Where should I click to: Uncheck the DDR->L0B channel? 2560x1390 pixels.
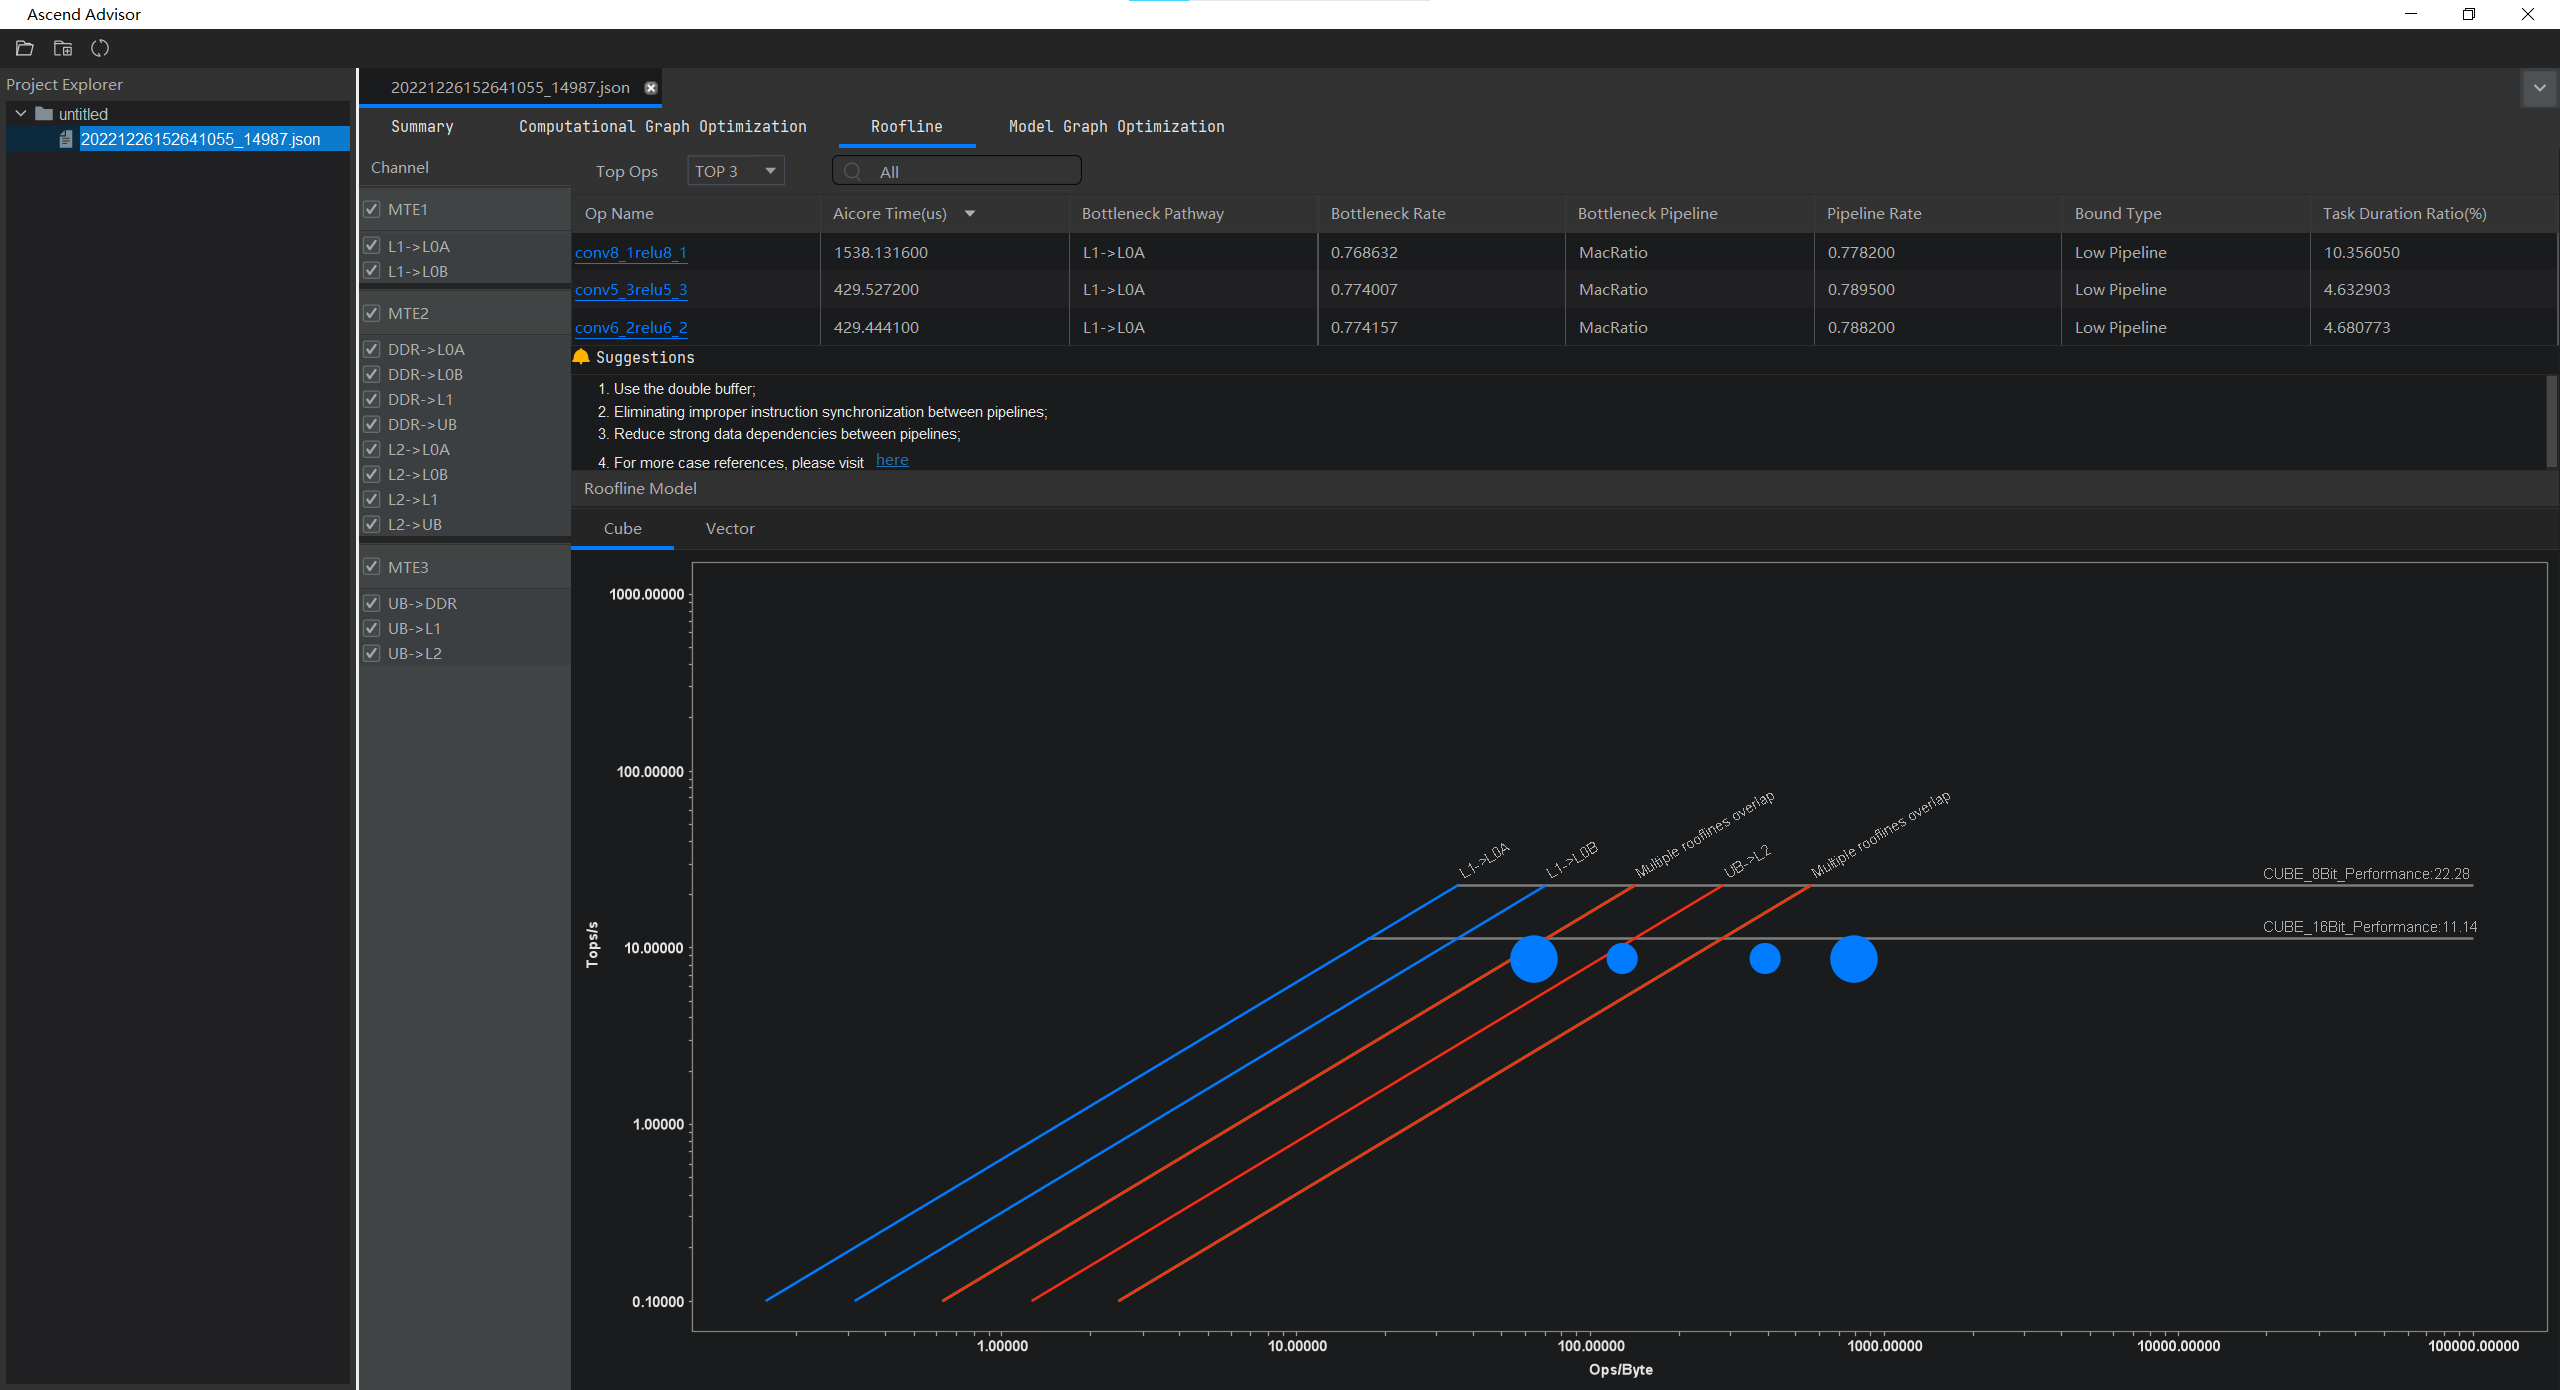click(372, 374)
